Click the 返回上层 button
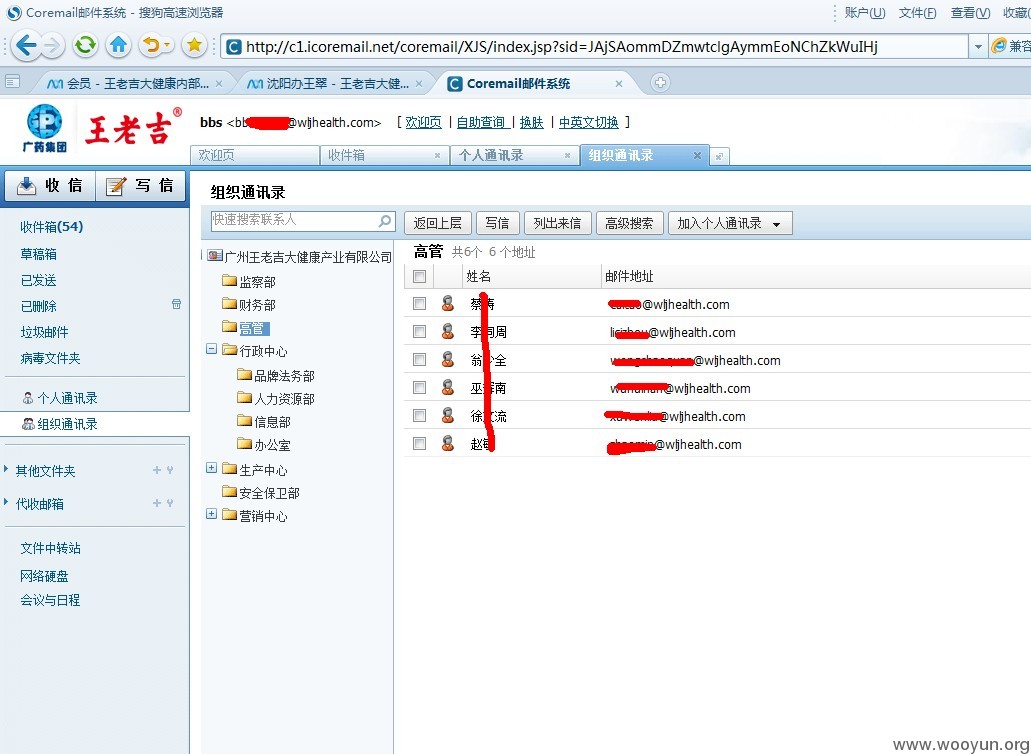The width and height of the screenshot is (1031, 754). pos(437,223)
